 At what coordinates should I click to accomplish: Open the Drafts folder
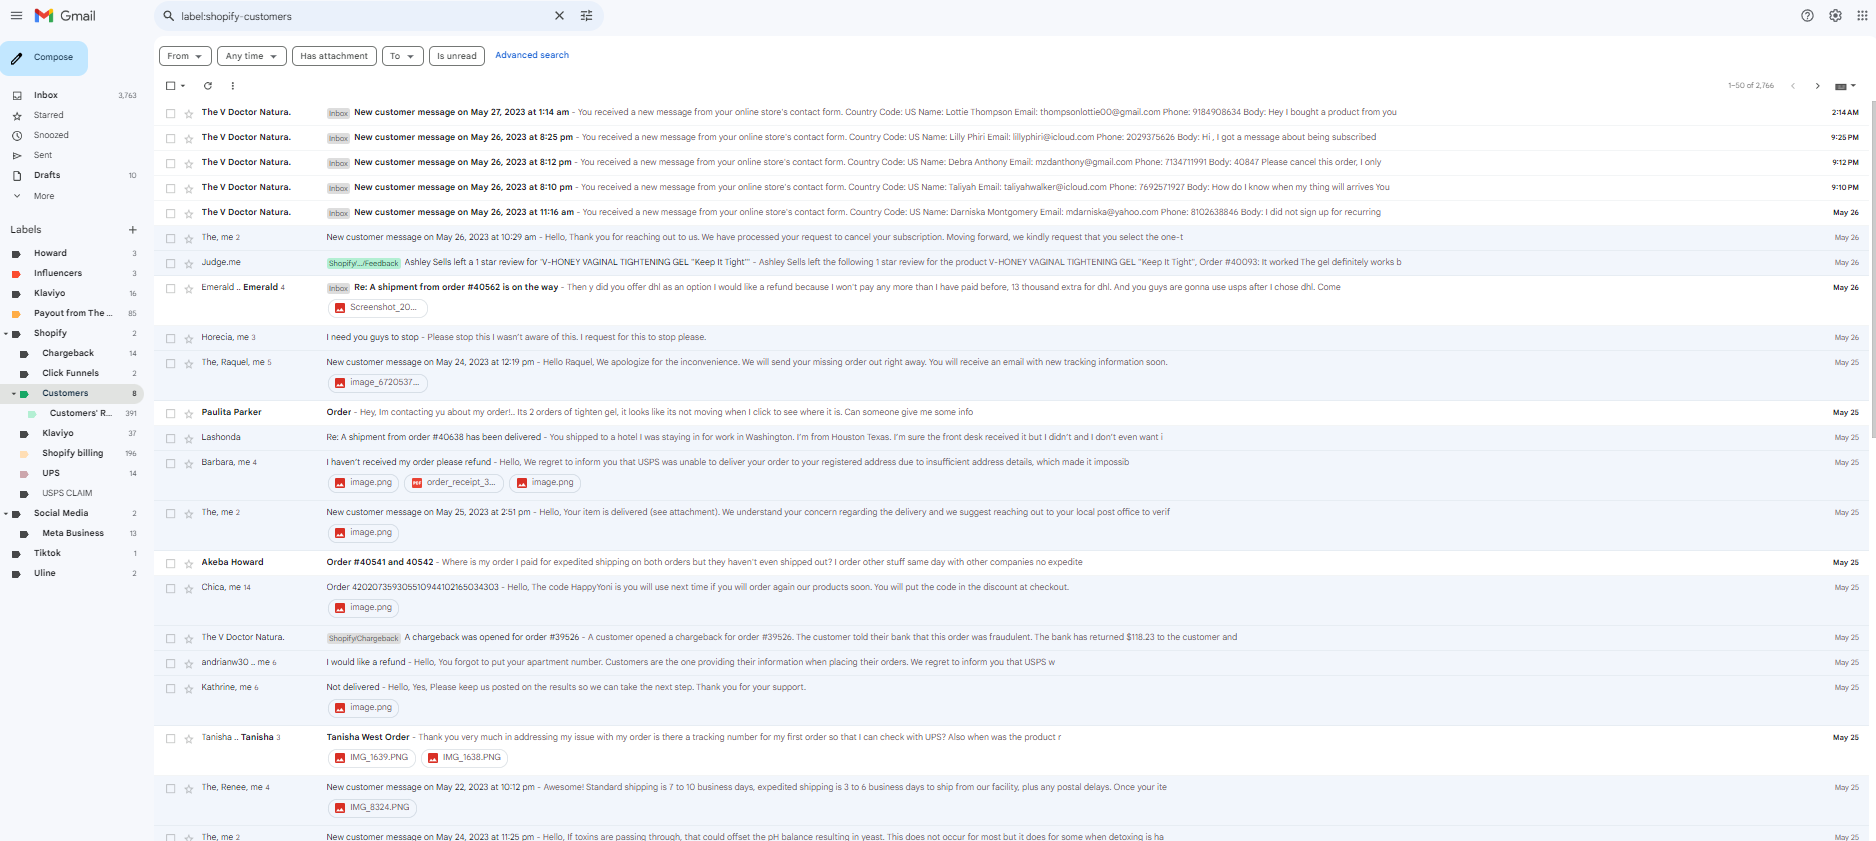(47, 175)
